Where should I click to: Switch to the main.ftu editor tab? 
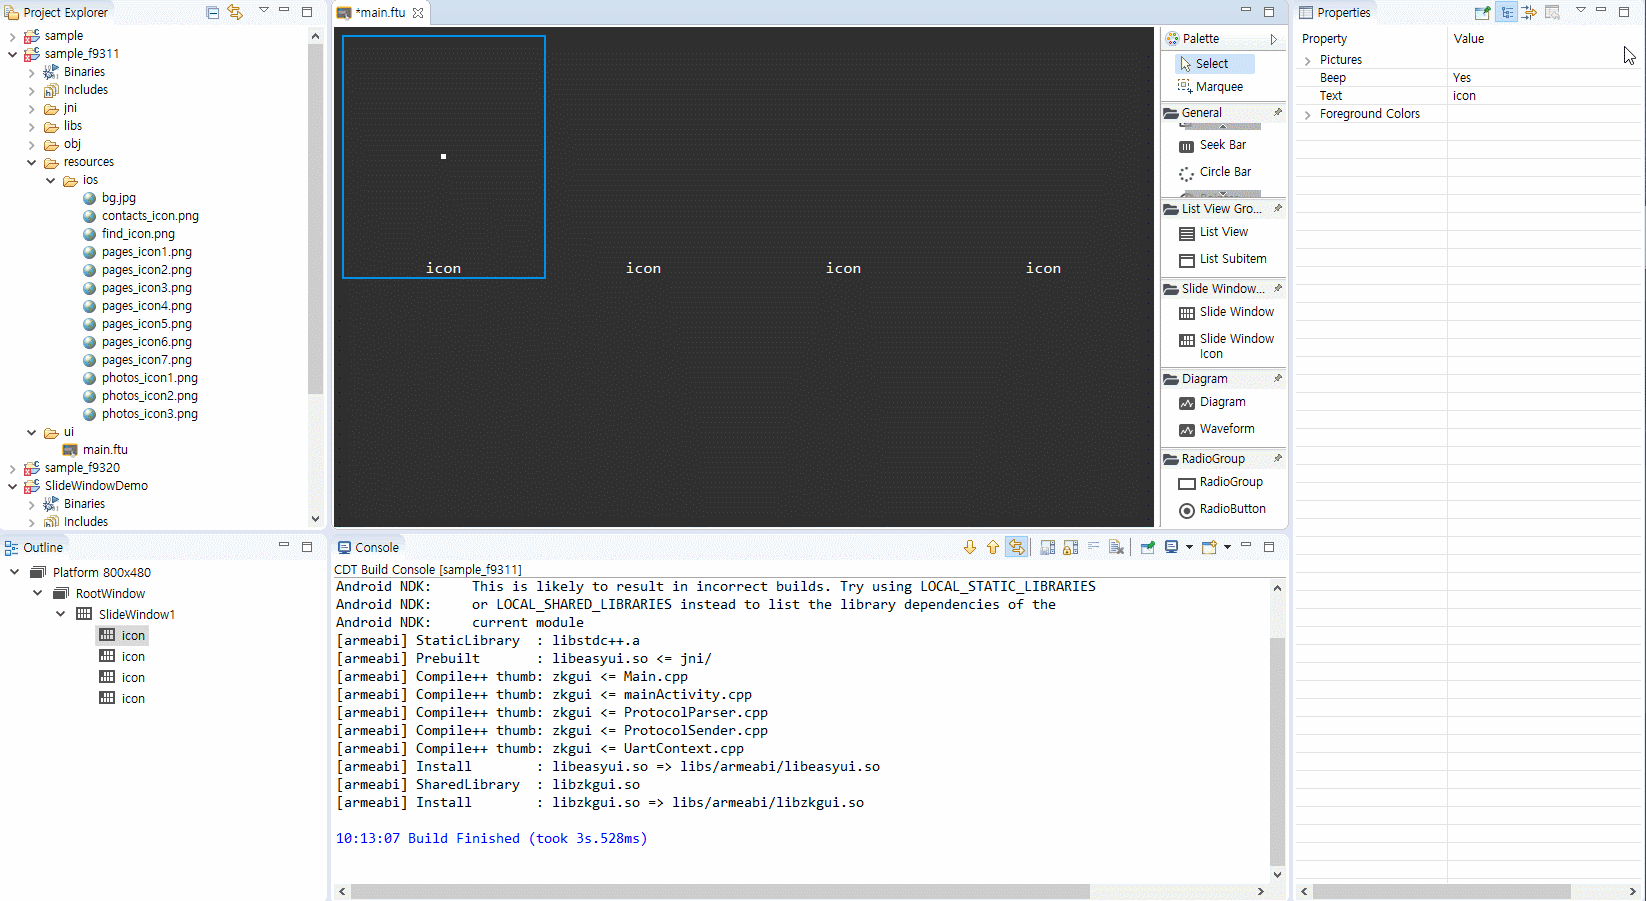point(380,13)
